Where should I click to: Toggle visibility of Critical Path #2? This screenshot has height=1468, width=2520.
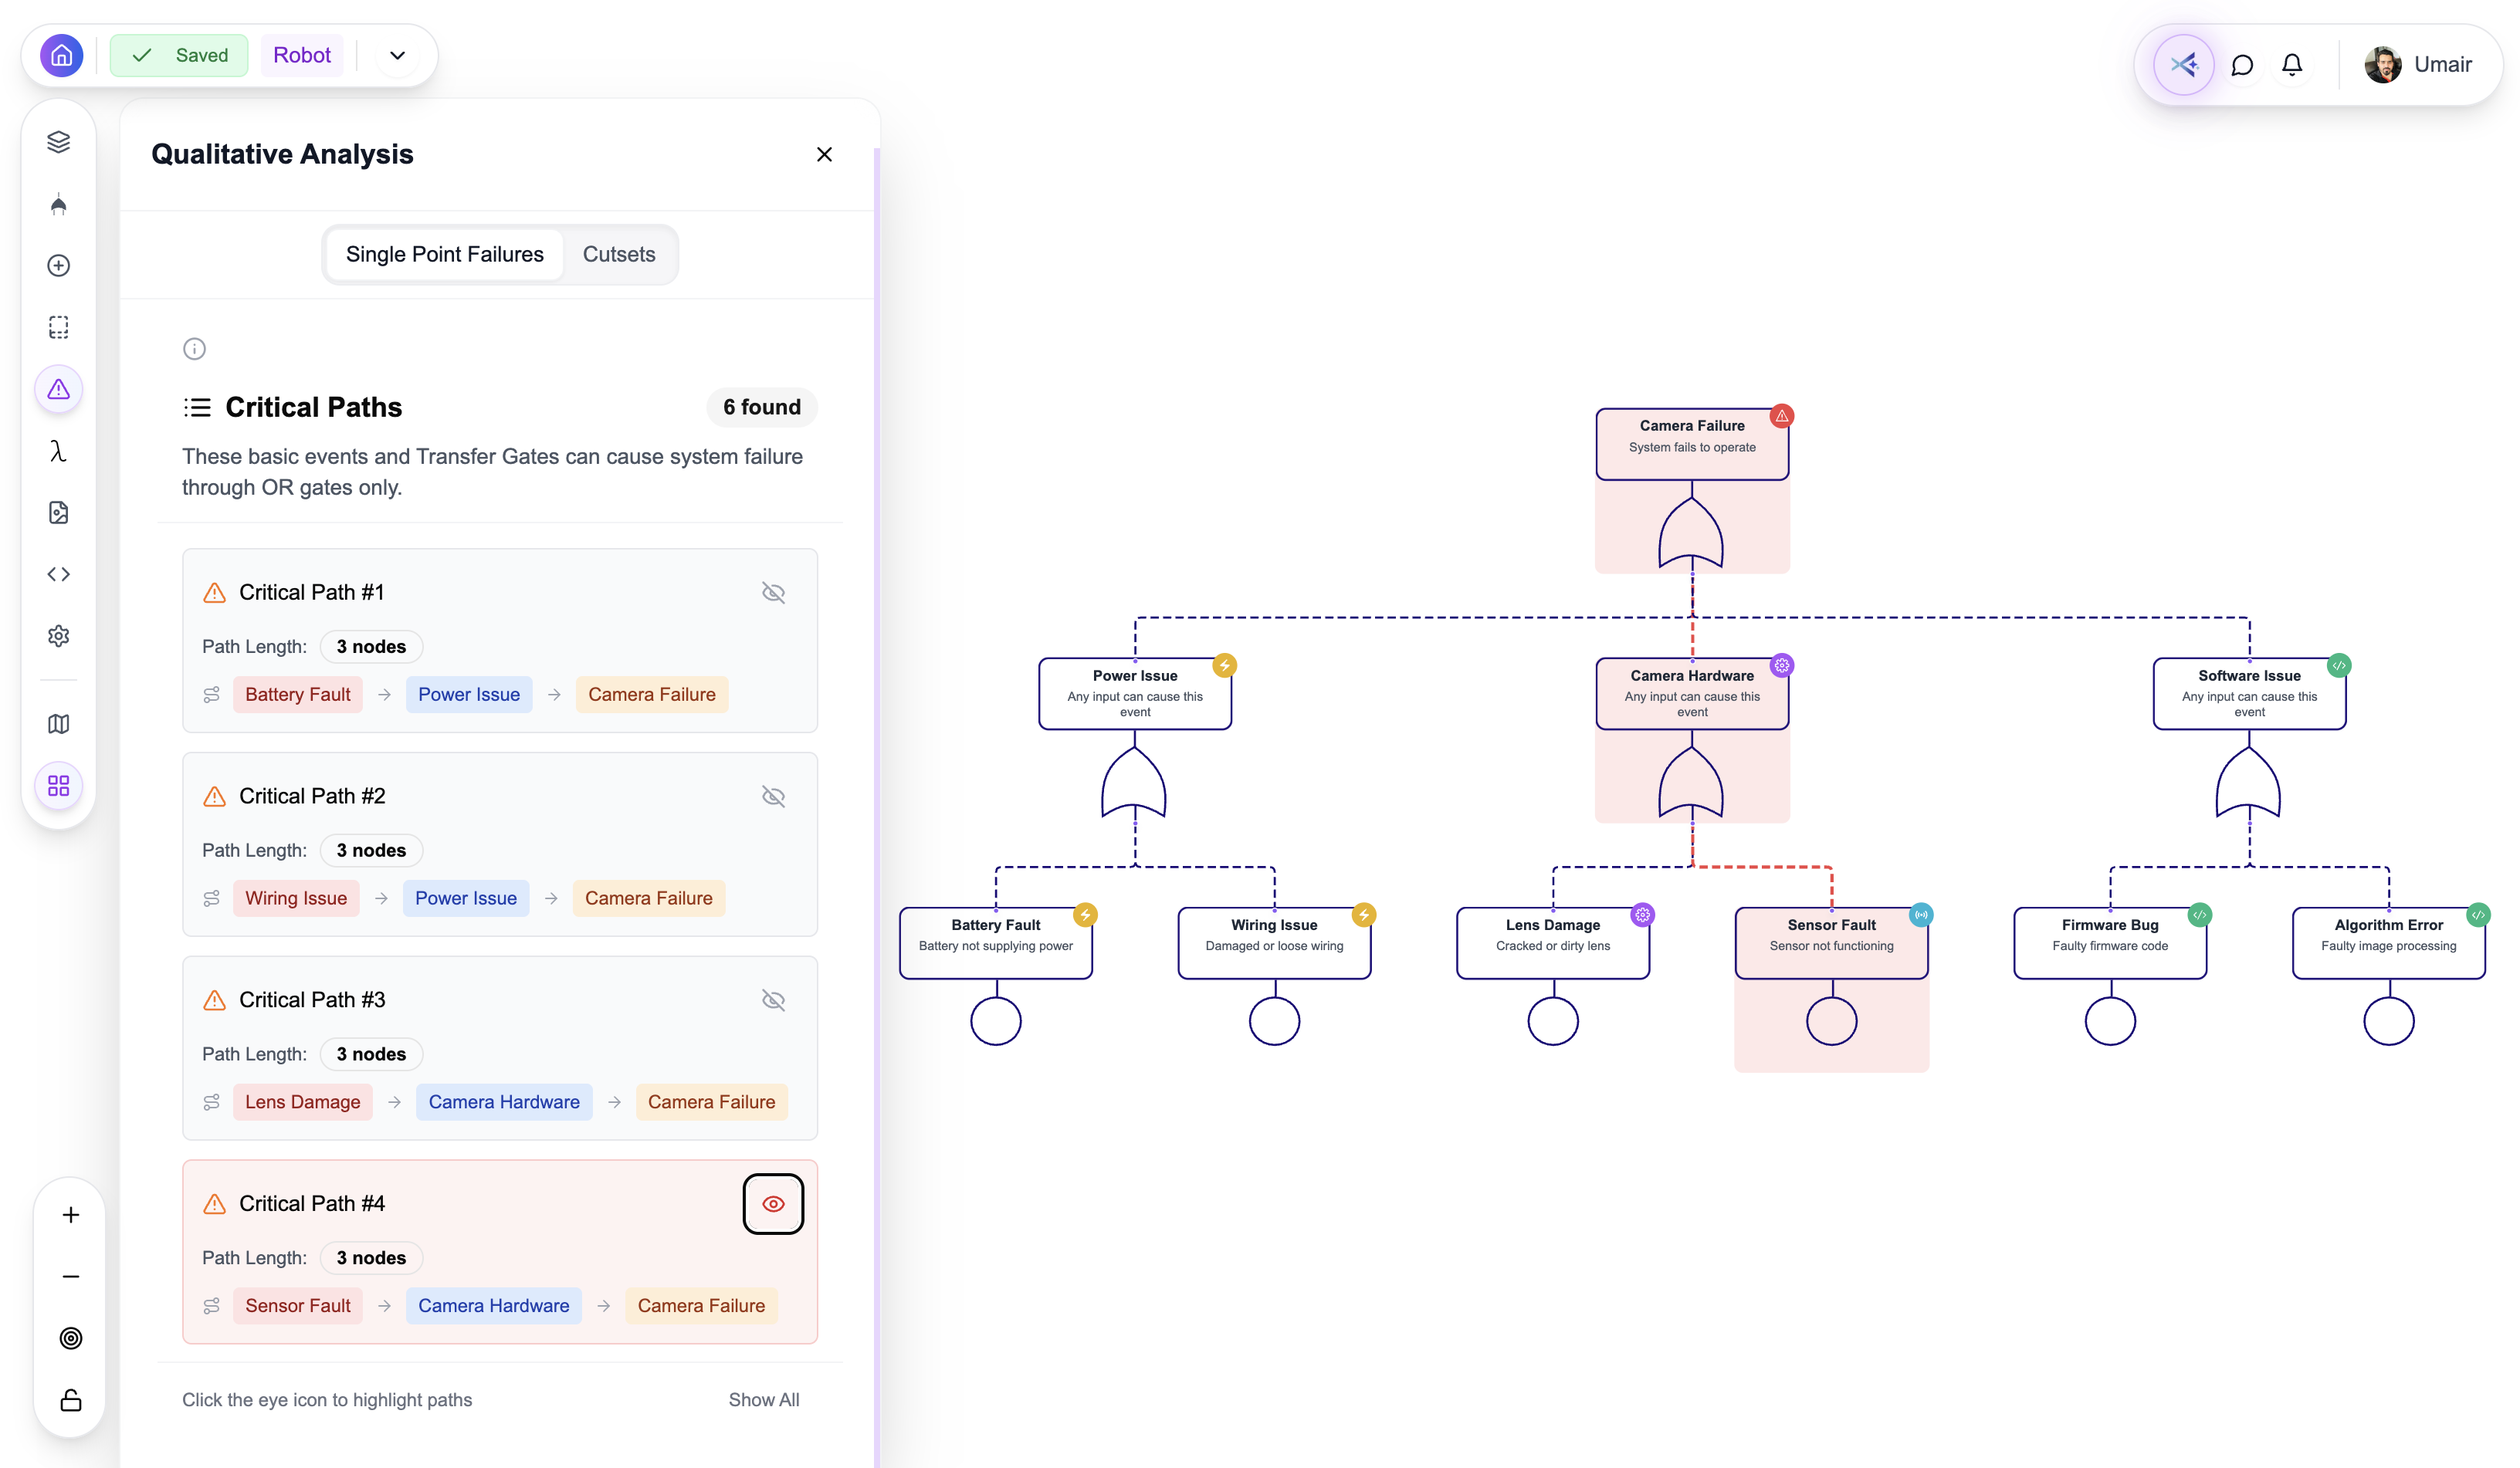pos(773,797)
